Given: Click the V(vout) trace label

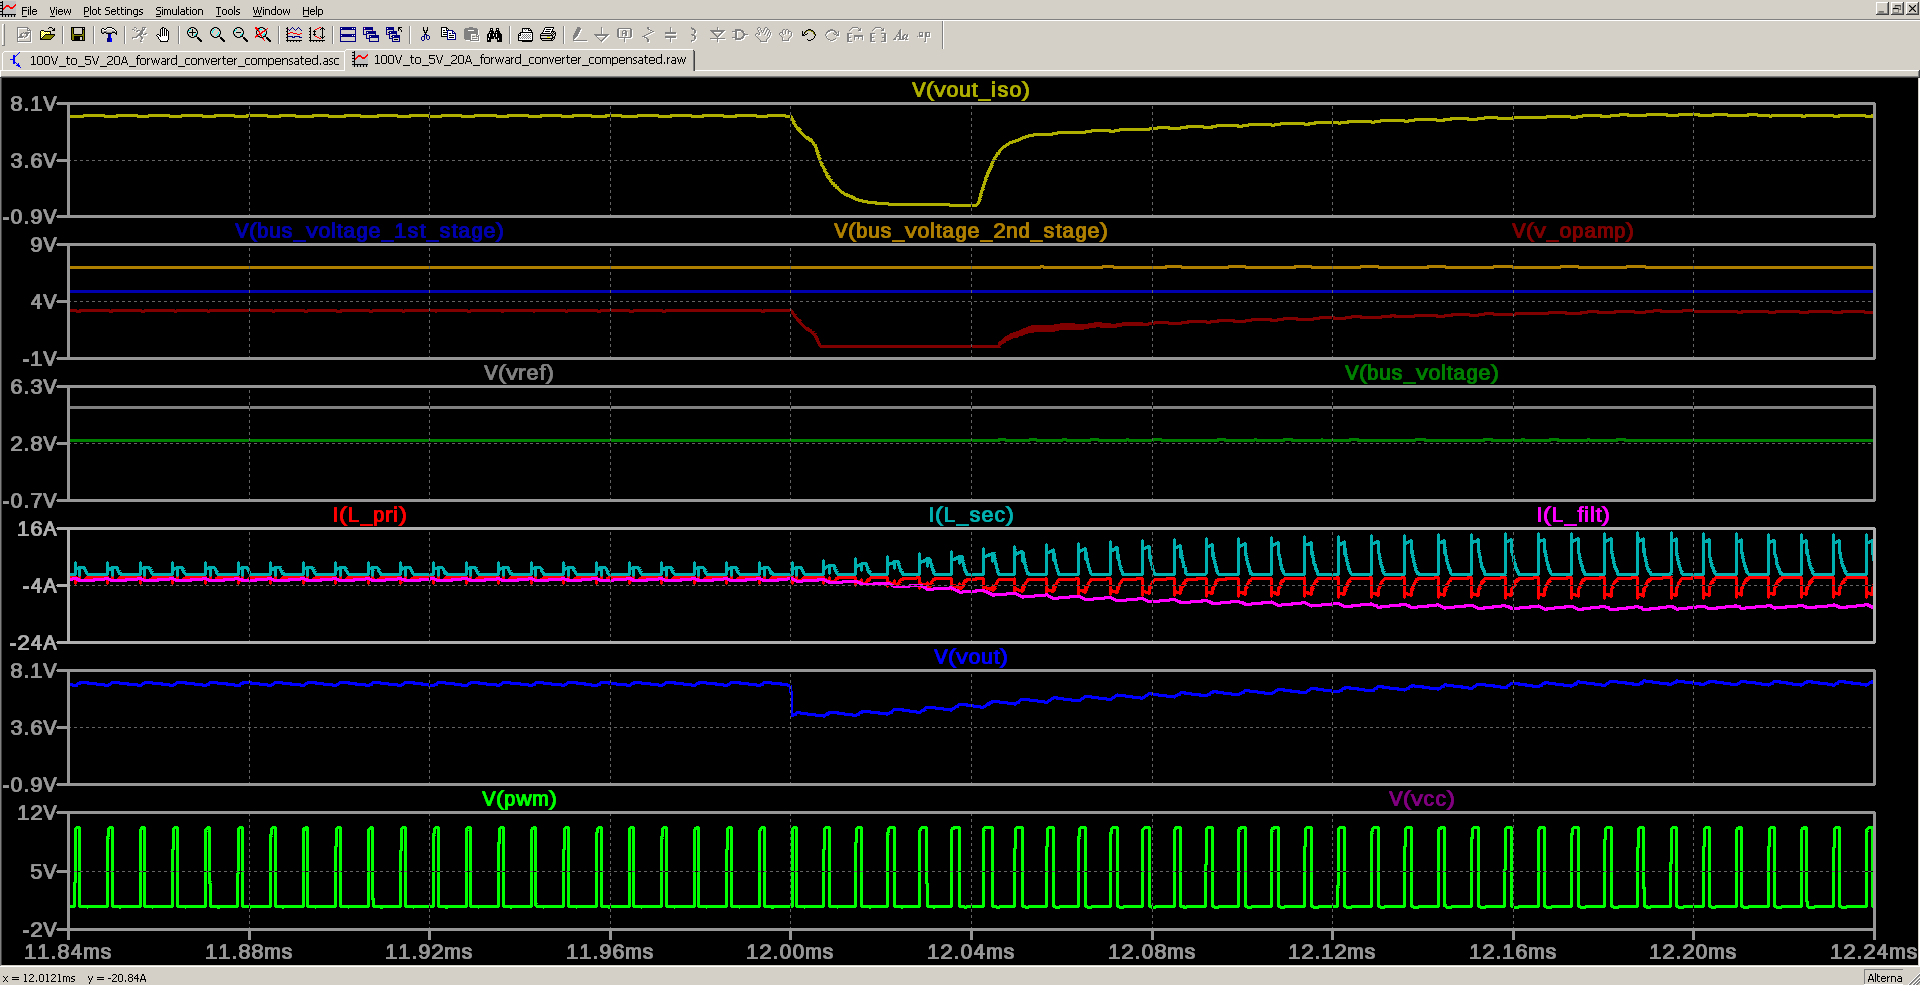Looking at the screenshot, I should 970,657.
